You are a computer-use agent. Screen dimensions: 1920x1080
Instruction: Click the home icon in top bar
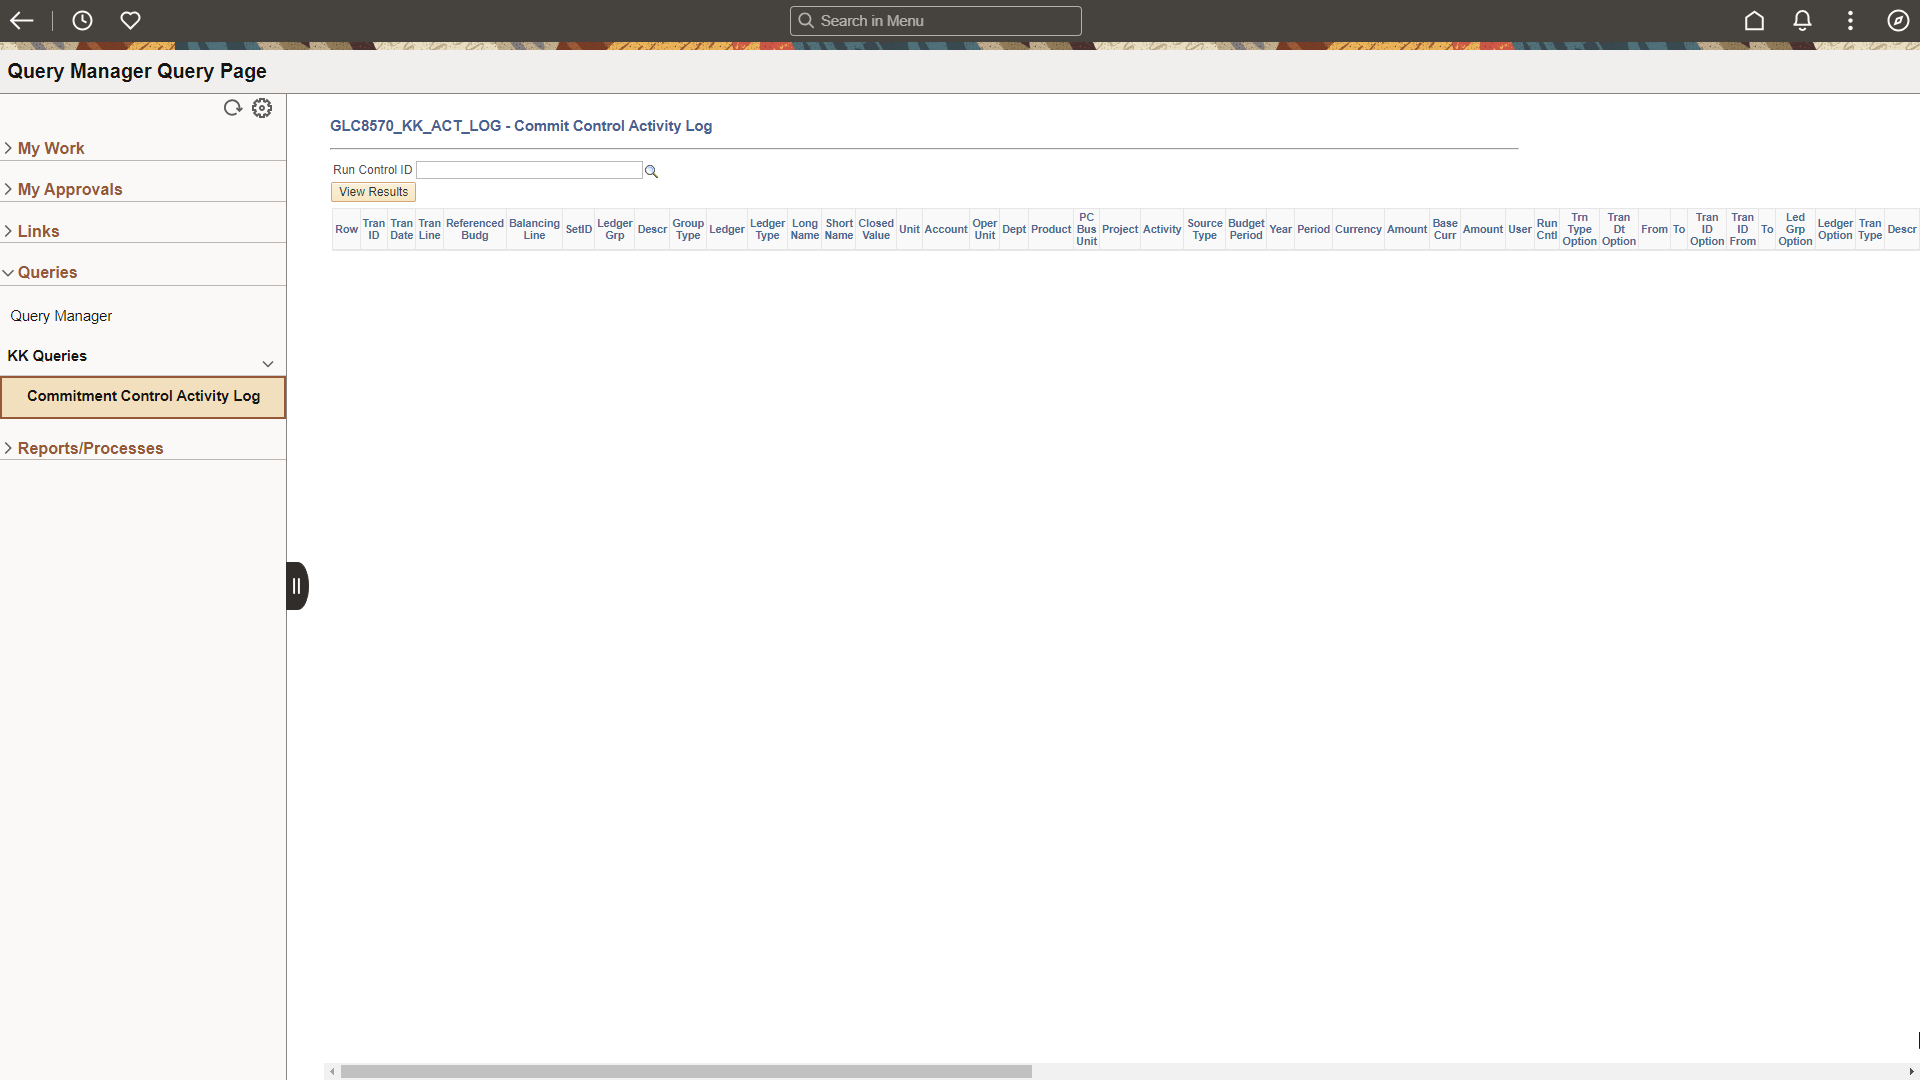[x=1755, y=20]
